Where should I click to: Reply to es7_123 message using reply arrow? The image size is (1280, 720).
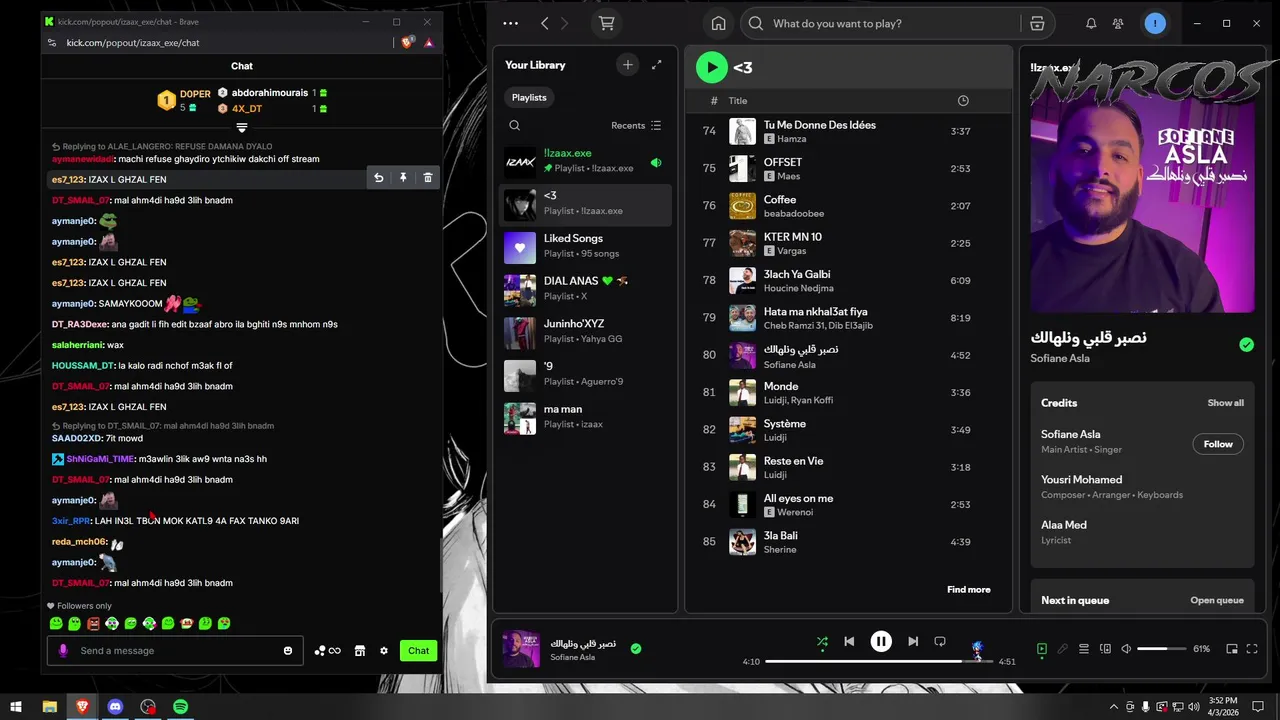[x=379, y=178]
